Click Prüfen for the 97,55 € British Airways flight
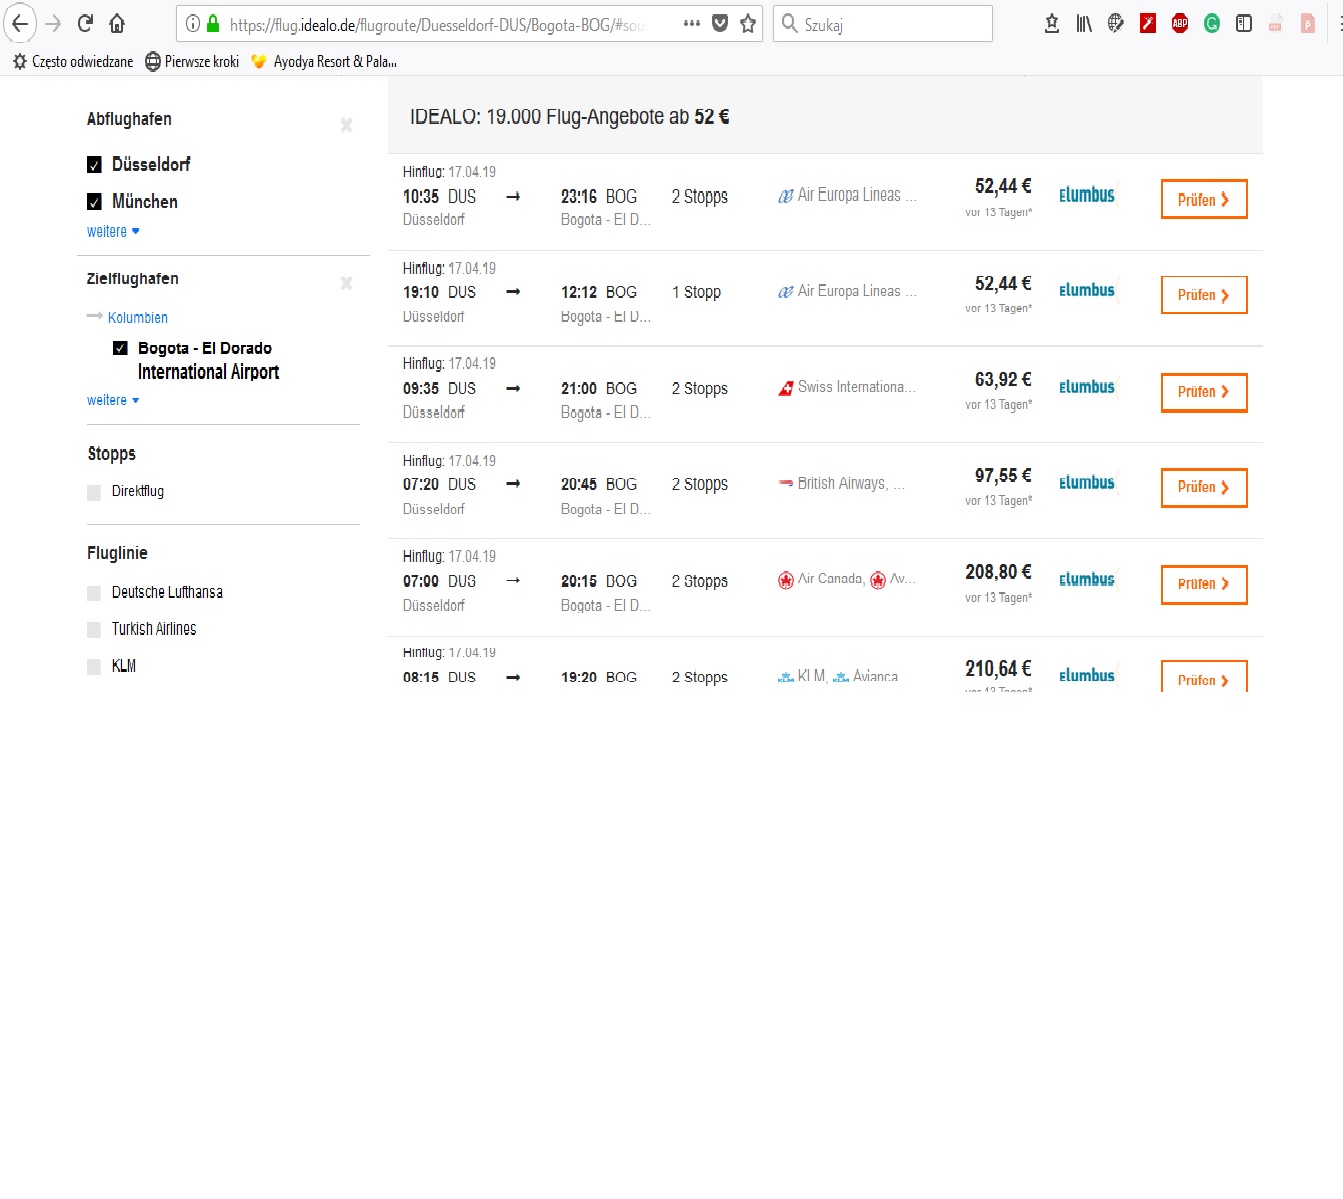This screenshot has height=1199, width=1343. pos(1204,487)
